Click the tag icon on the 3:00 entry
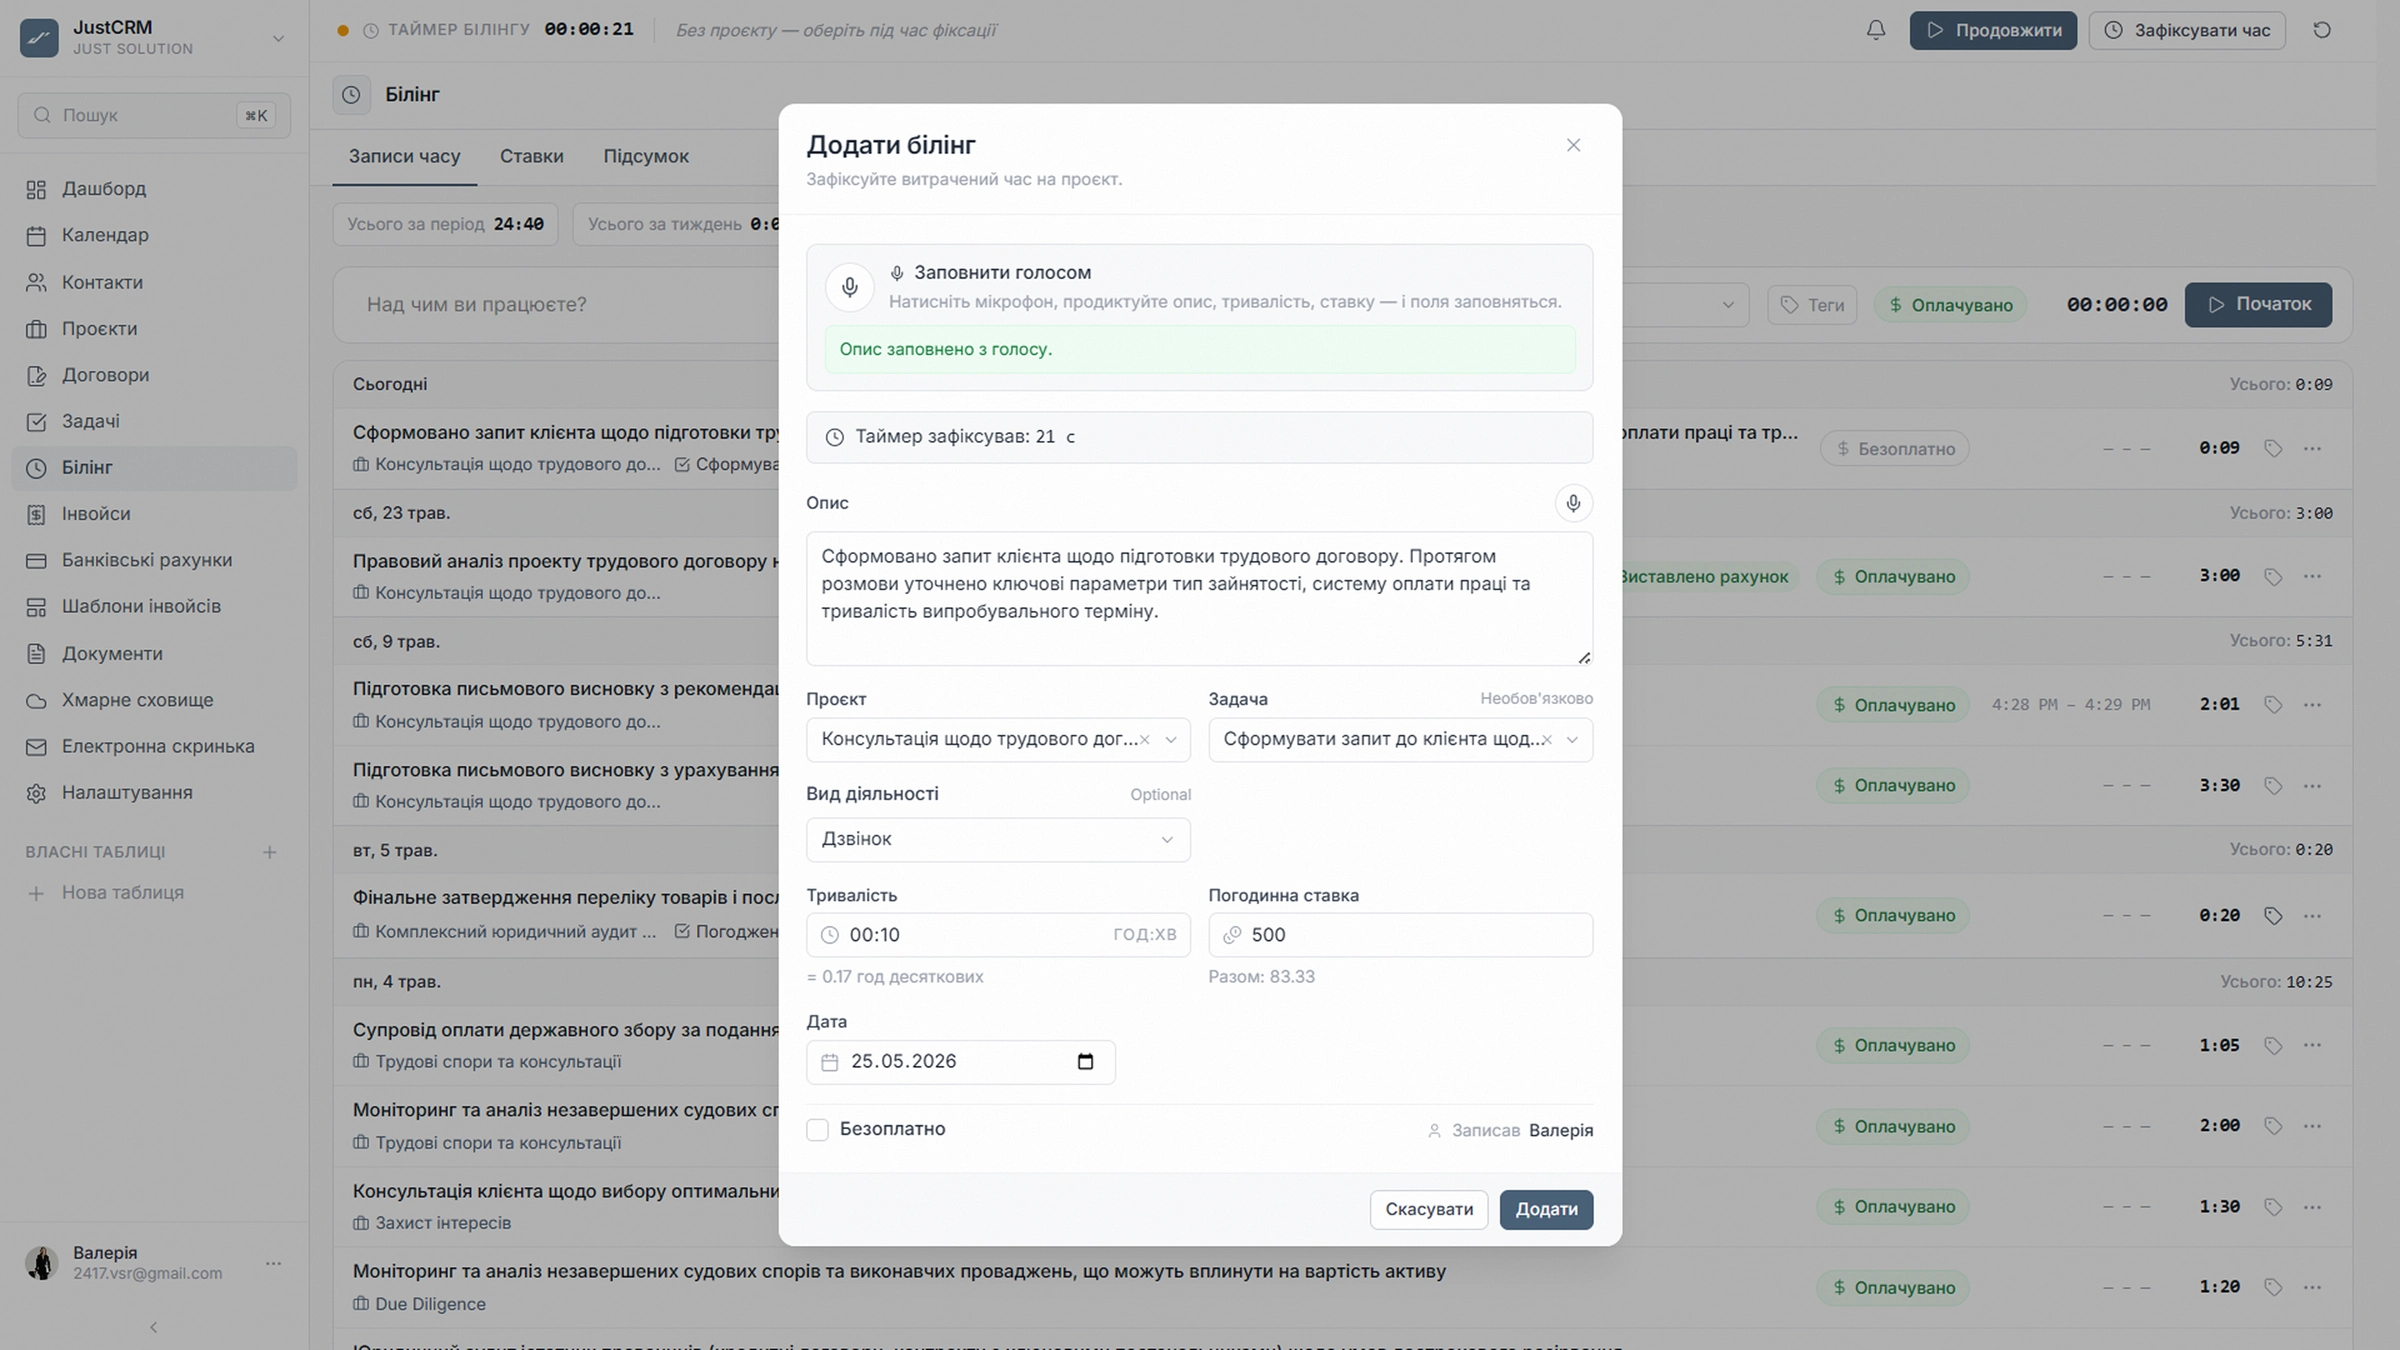Image resolution: width=2400 pixels, height=1350 pixels. point(2272,577)
